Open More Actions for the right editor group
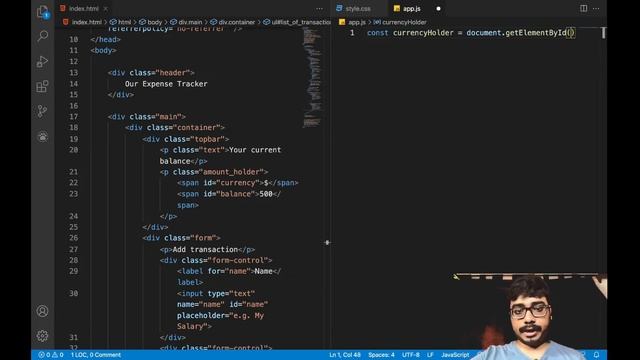This screenshot has width=640, height=360. coord(596,9)
